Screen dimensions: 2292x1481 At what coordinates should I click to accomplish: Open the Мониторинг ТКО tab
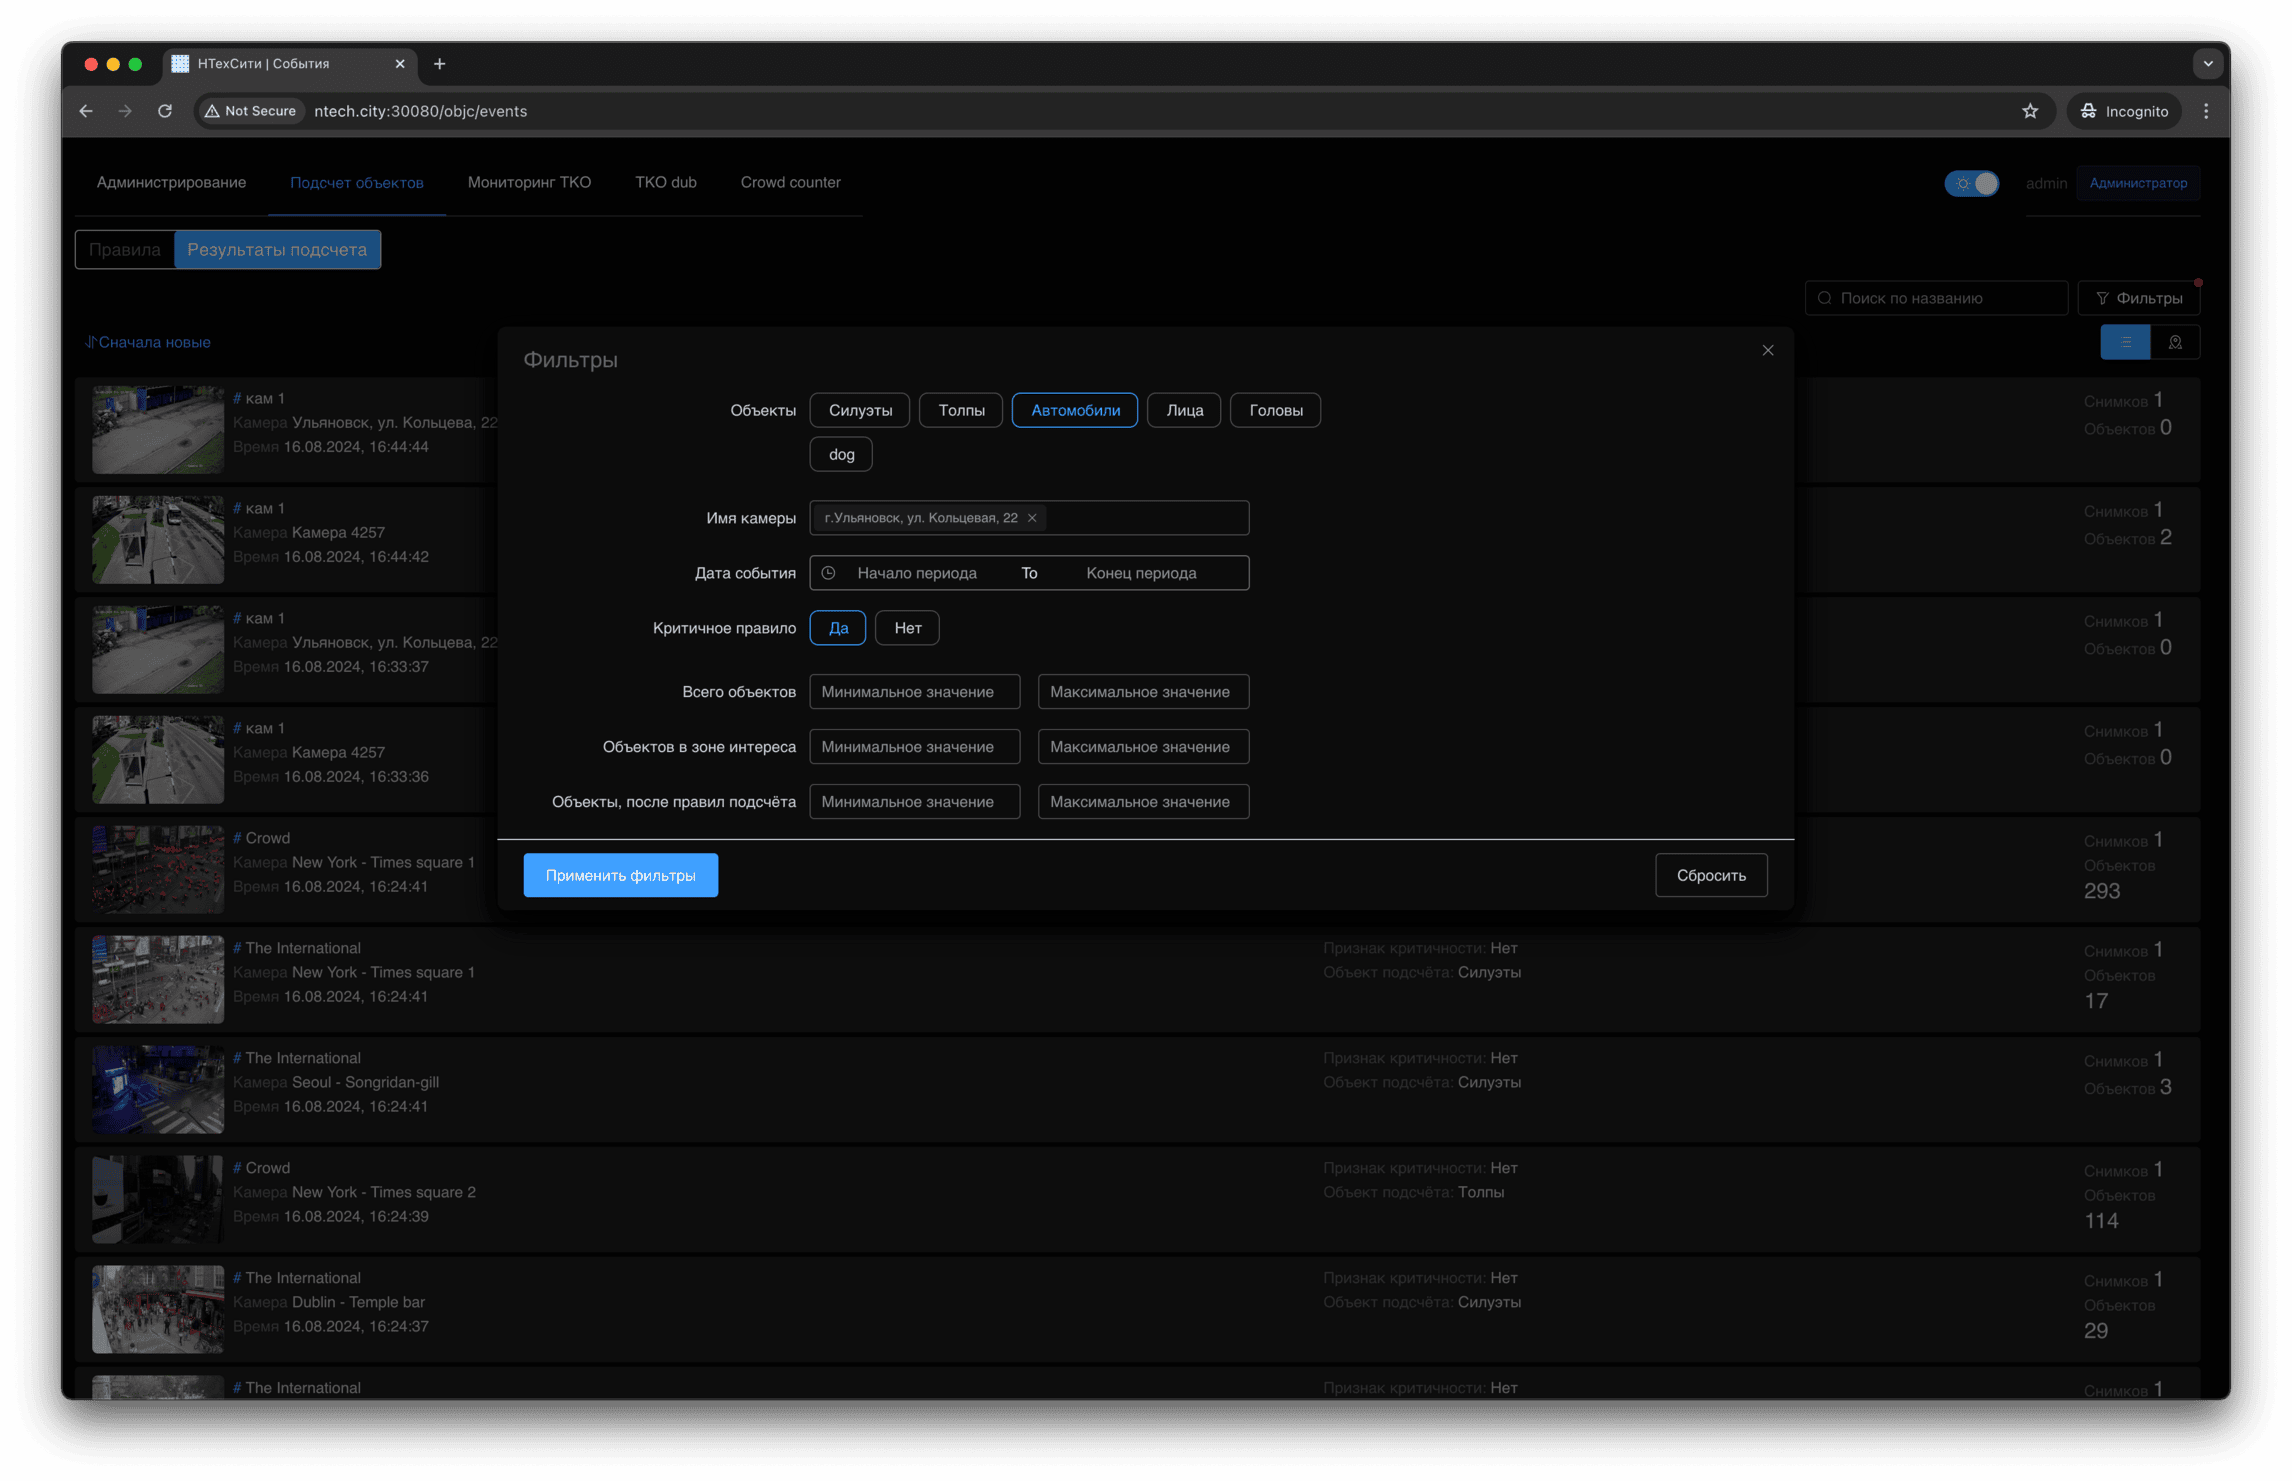coord(529,182)
